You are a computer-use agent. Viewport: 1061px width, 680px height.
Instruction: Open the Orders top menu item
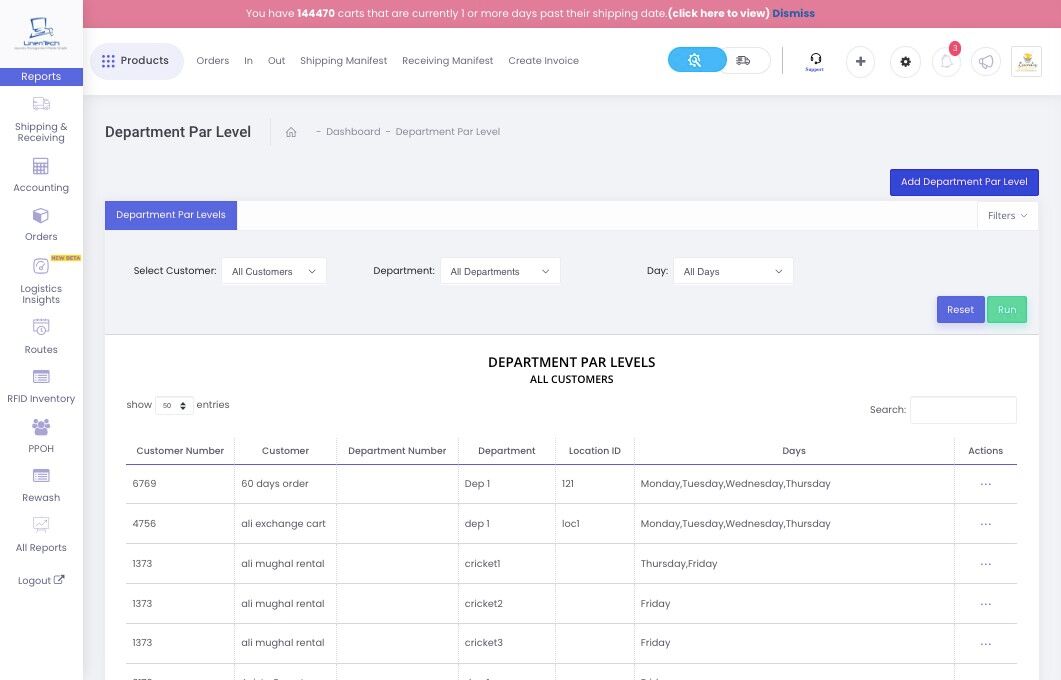pyautogui.click(x=212, y=61)
